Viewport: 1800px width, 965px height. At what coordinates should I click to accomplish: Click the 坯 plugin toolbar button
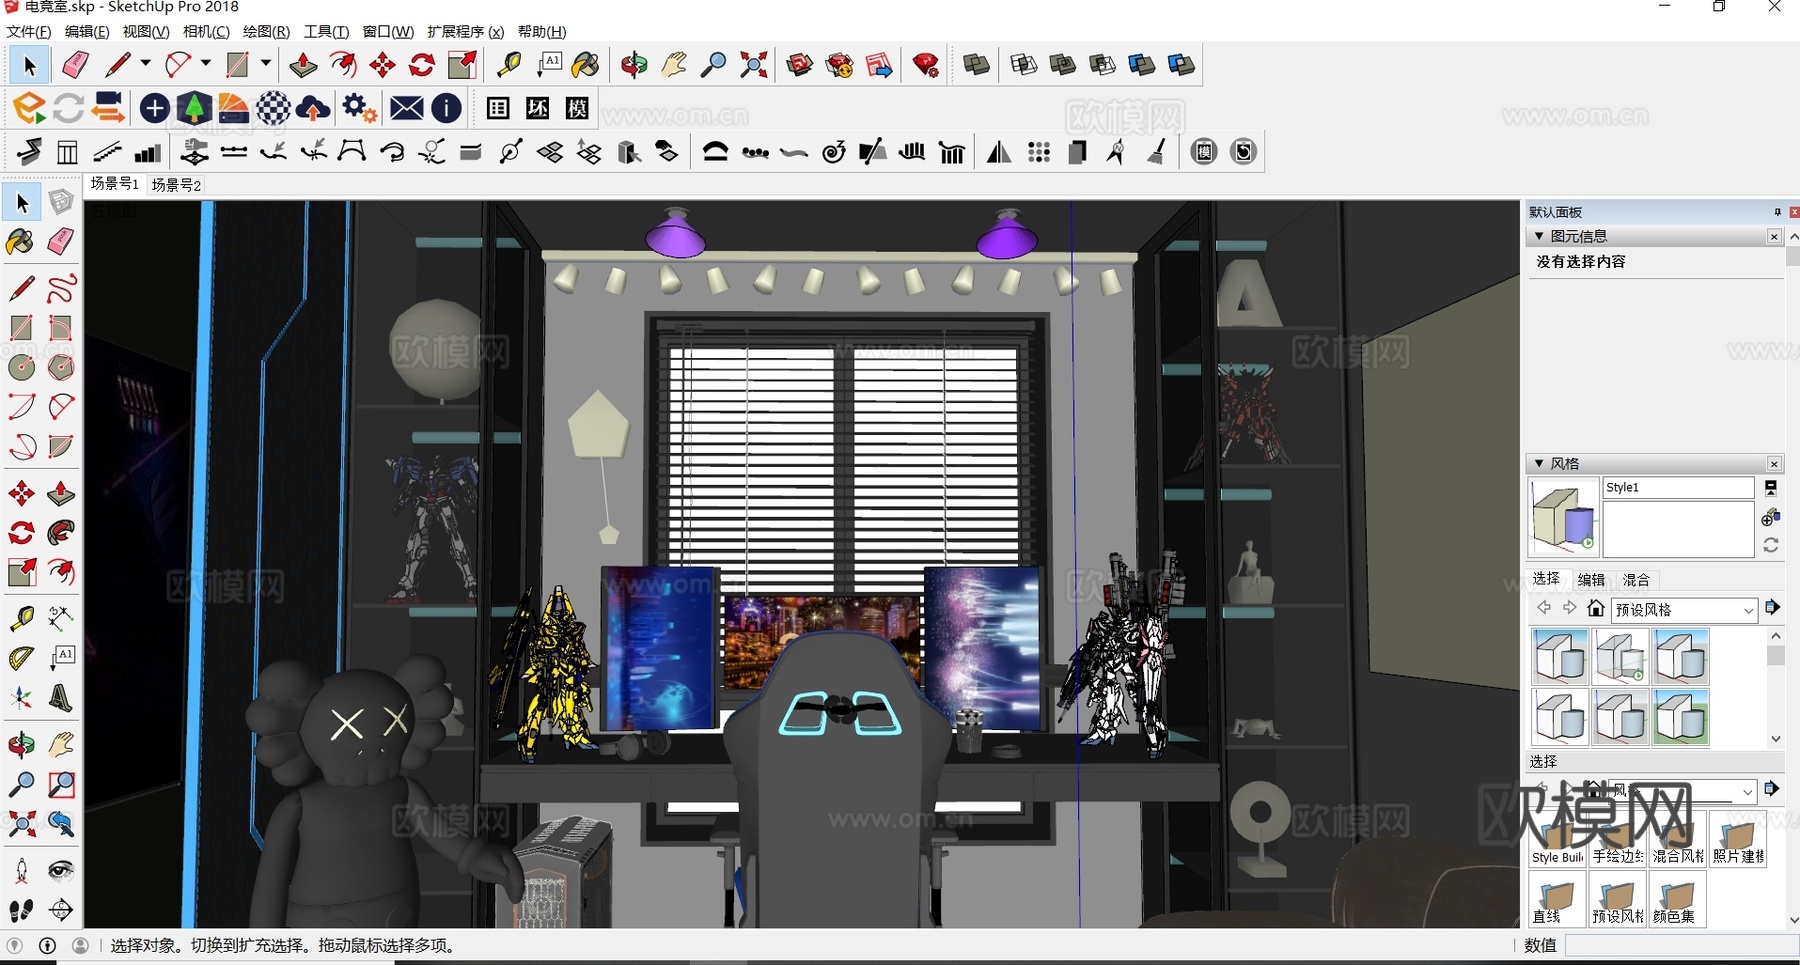(538, 108)
